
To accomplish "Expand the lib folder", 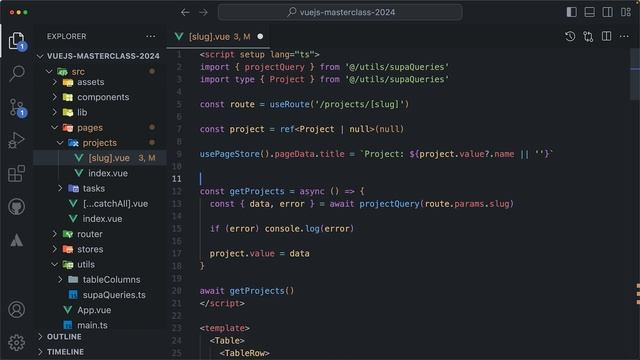I will (x=55, y=112).
